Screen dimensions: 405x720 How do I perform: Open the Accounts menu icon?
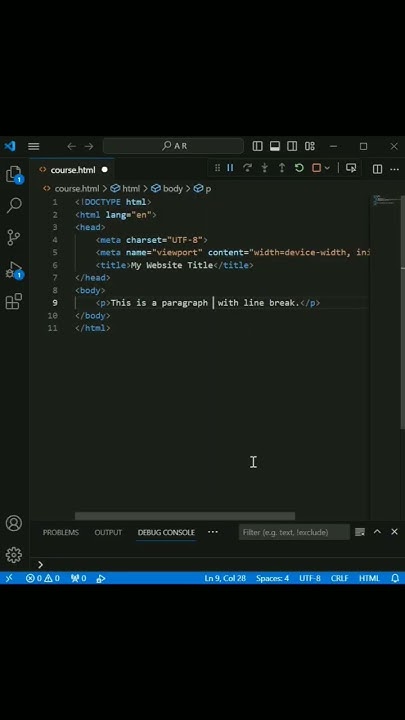(14, 523)
